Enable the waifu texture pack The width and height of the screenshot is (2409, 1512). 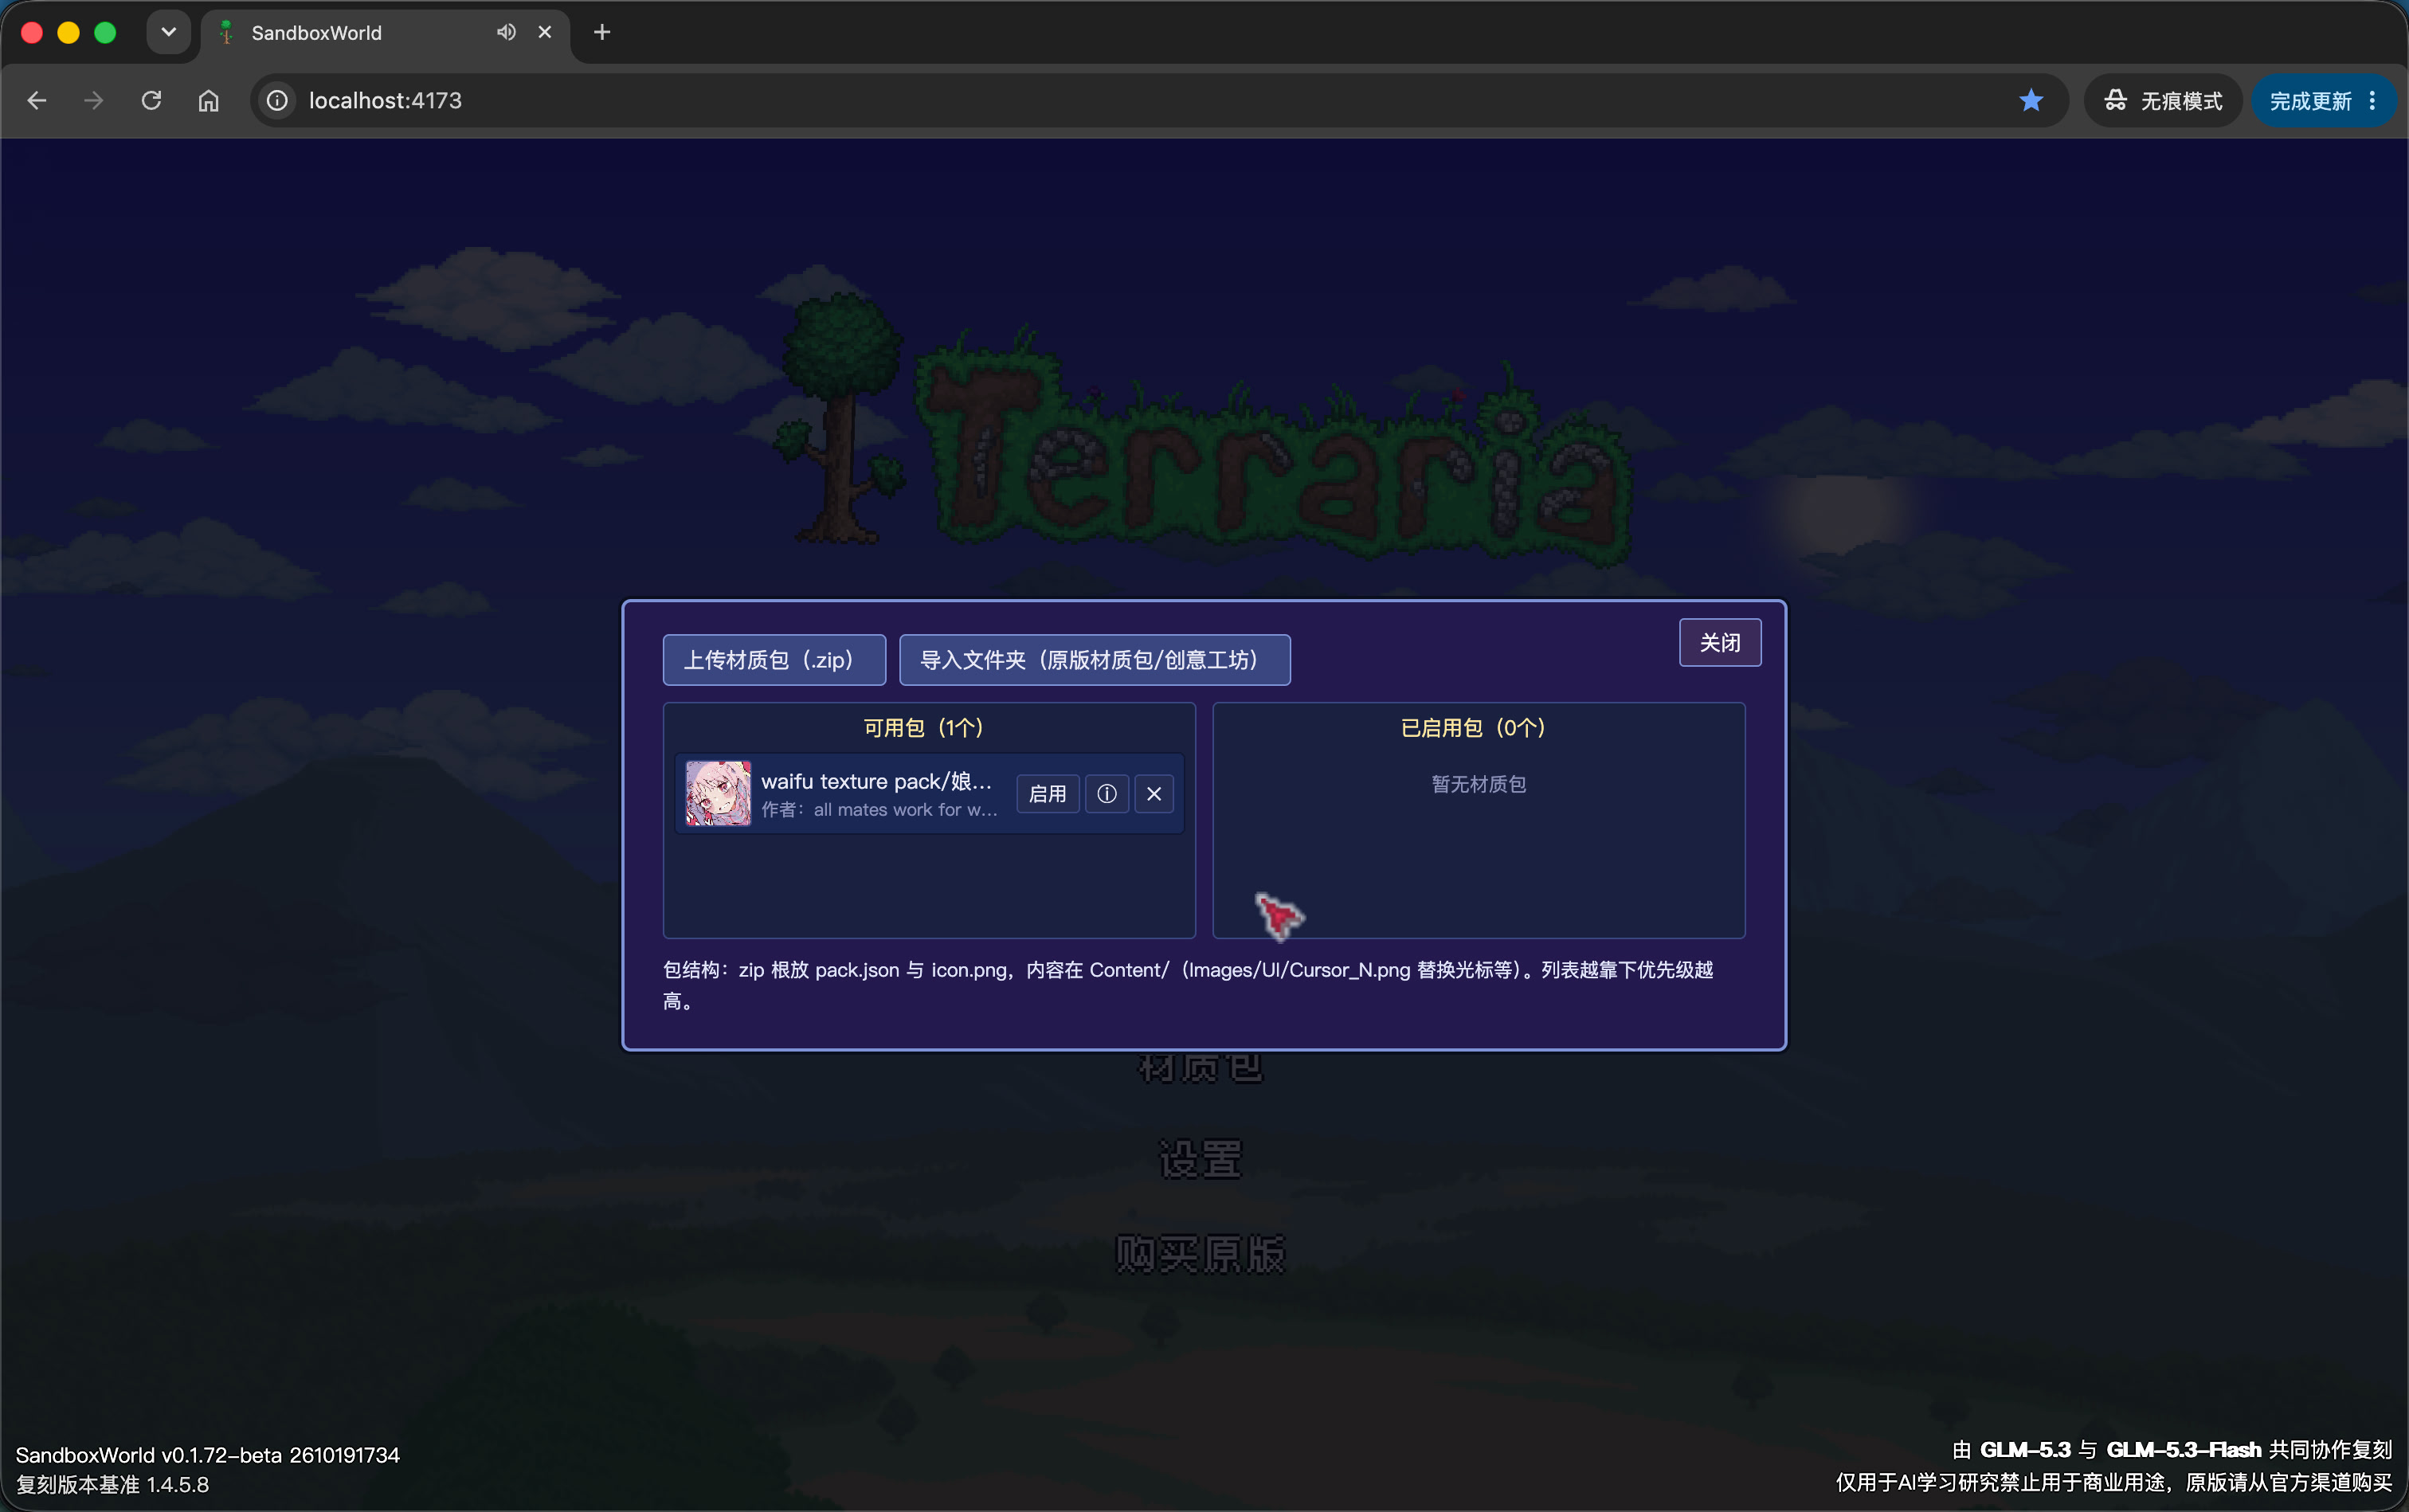pyautogui.click(x=1047, y=794)
